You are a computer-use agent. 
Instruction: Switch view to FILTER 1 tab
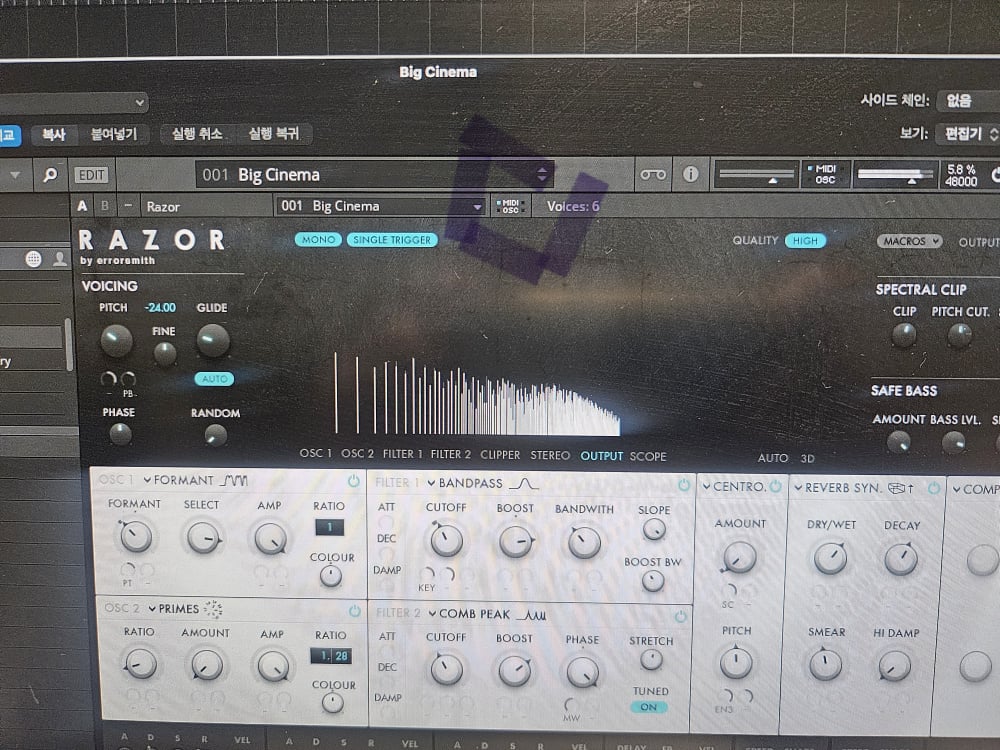(x=402, y=454)
